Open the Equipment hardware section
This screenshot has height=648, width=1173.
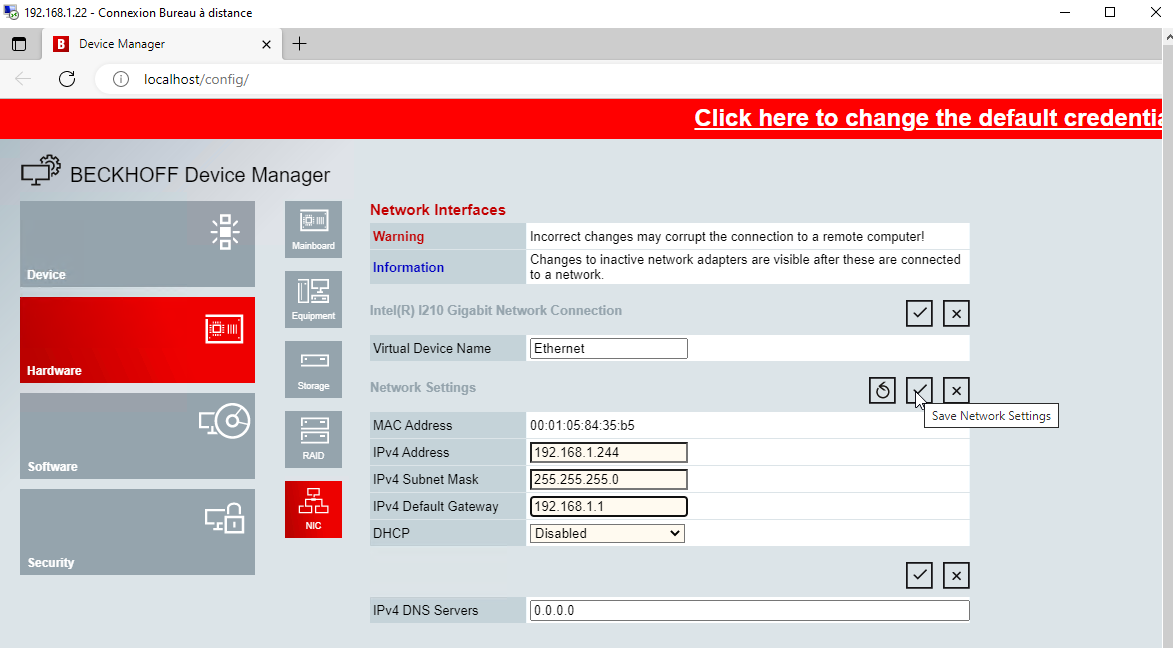(313, 299)
